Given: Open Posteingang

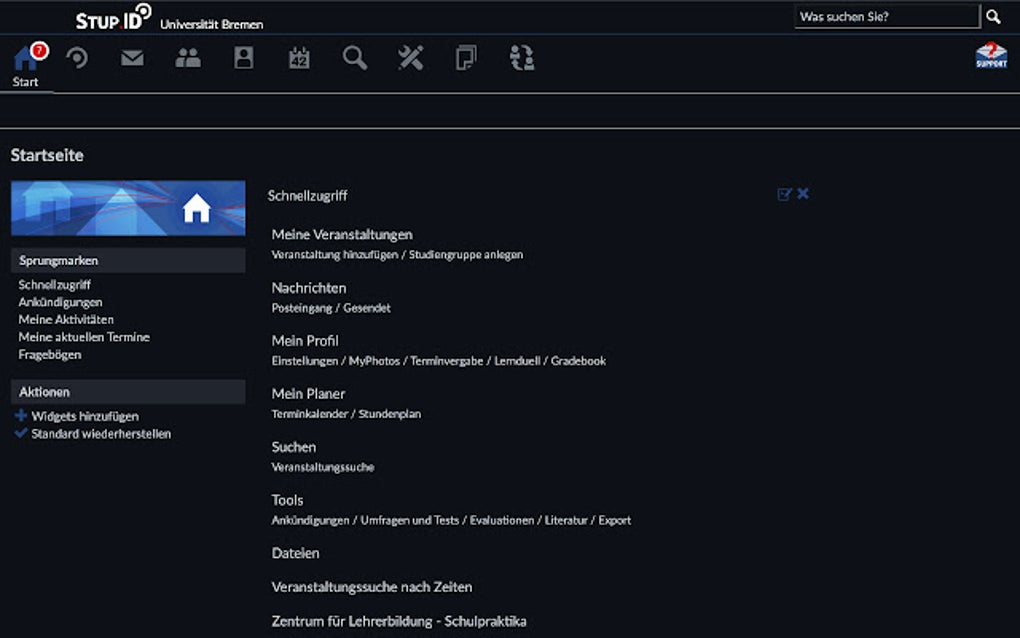Looking at the screenshot, I should tap(302, 308).
